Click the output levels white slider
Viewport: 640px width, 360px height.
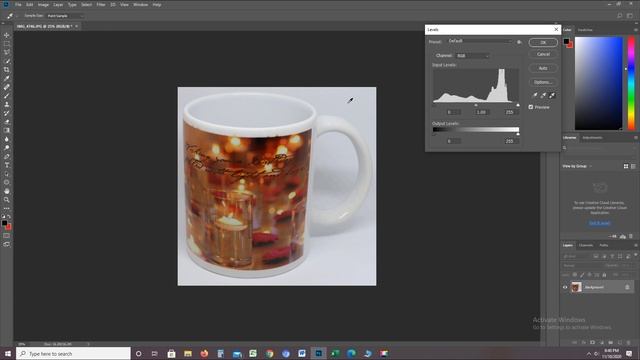tap(518, 134)
